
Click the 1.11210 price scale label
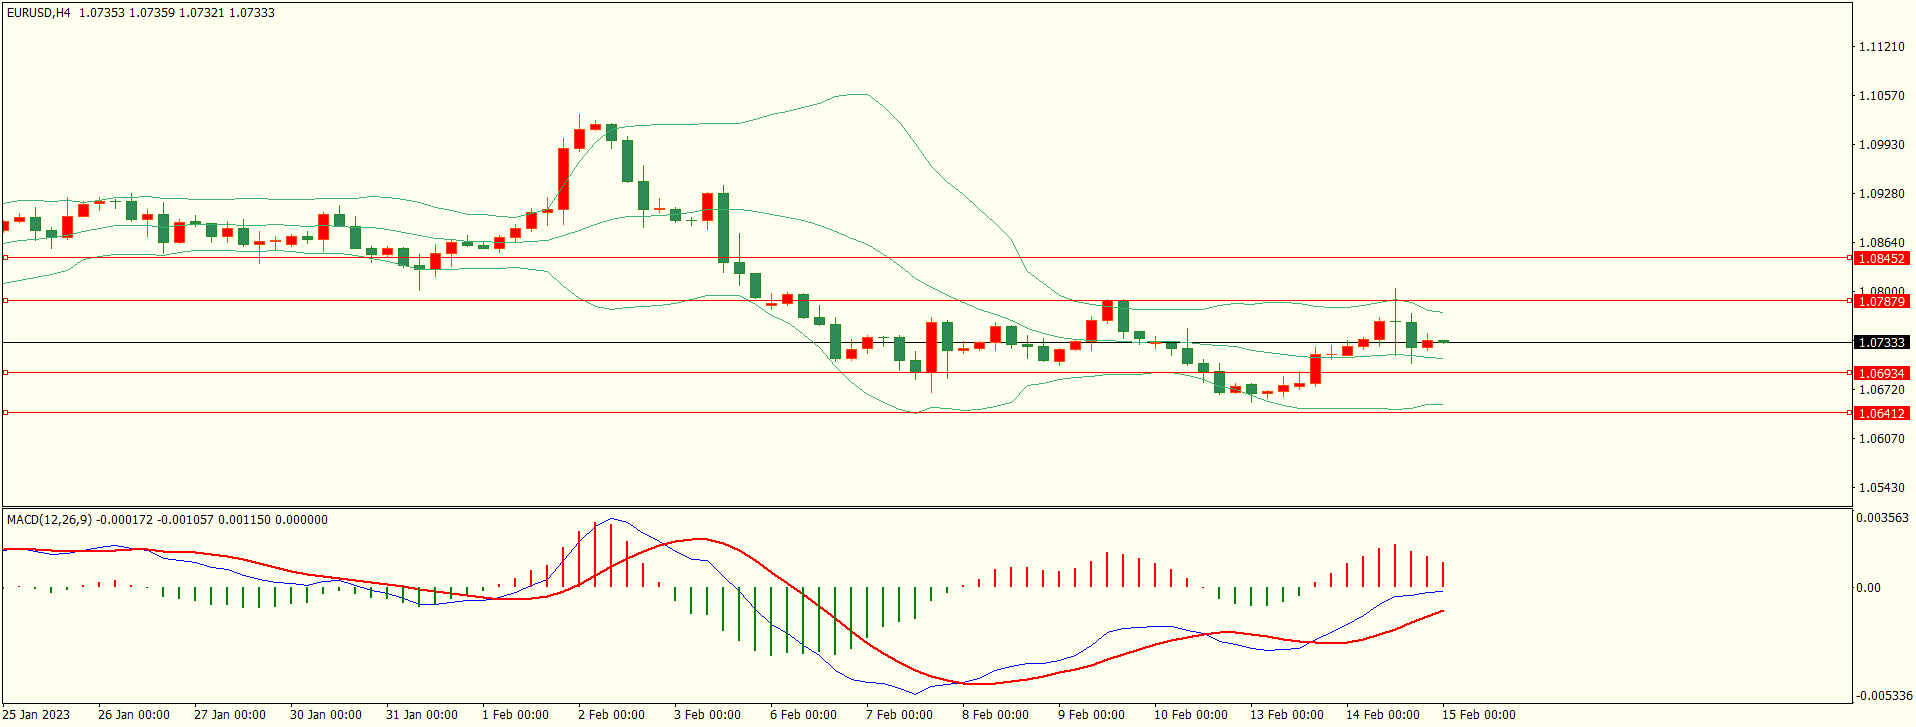1881,47
